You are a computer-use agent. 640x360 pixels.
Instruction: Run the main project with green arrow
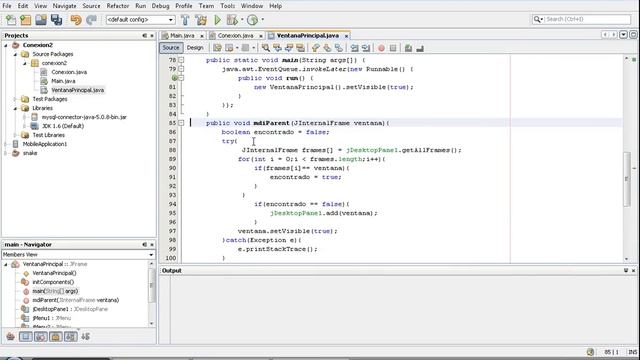pos(218,20)
